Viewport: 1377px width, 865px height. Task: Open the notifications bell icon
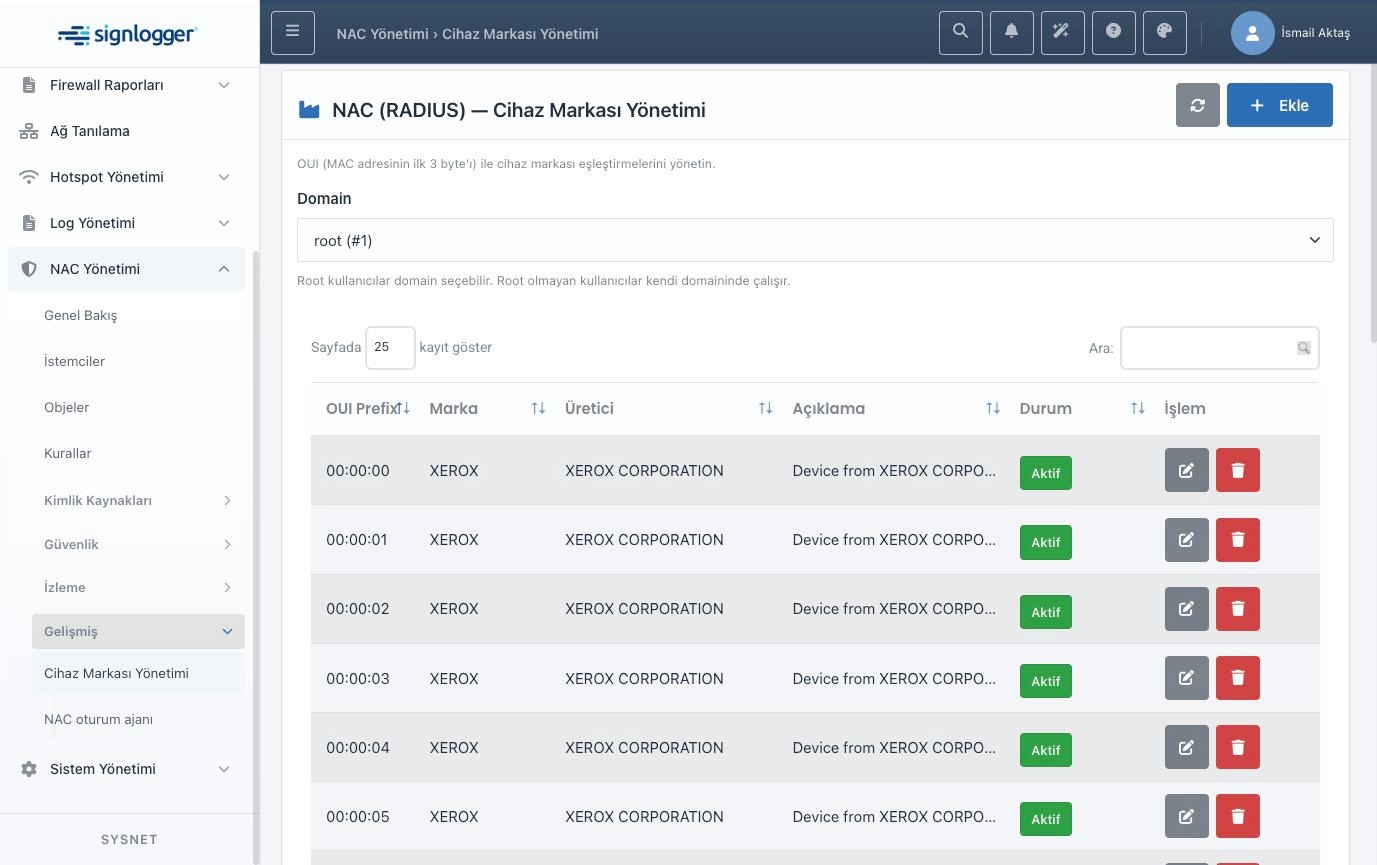[1012, 33]
